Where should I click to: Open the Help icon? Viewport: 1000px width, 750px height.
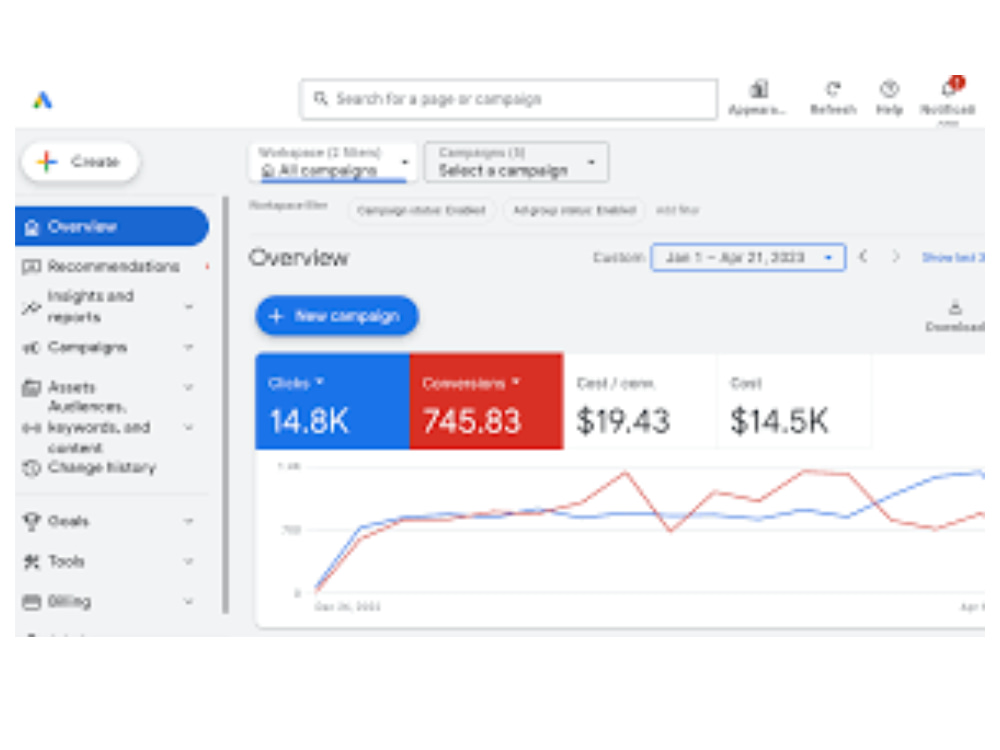pos(889,89)
